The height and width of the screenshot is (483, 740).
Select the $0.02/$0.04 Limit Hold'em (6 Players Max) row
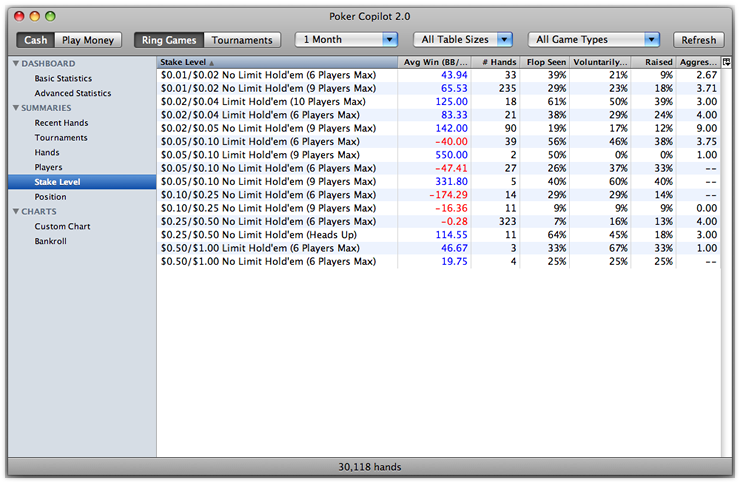coord(438,115)
